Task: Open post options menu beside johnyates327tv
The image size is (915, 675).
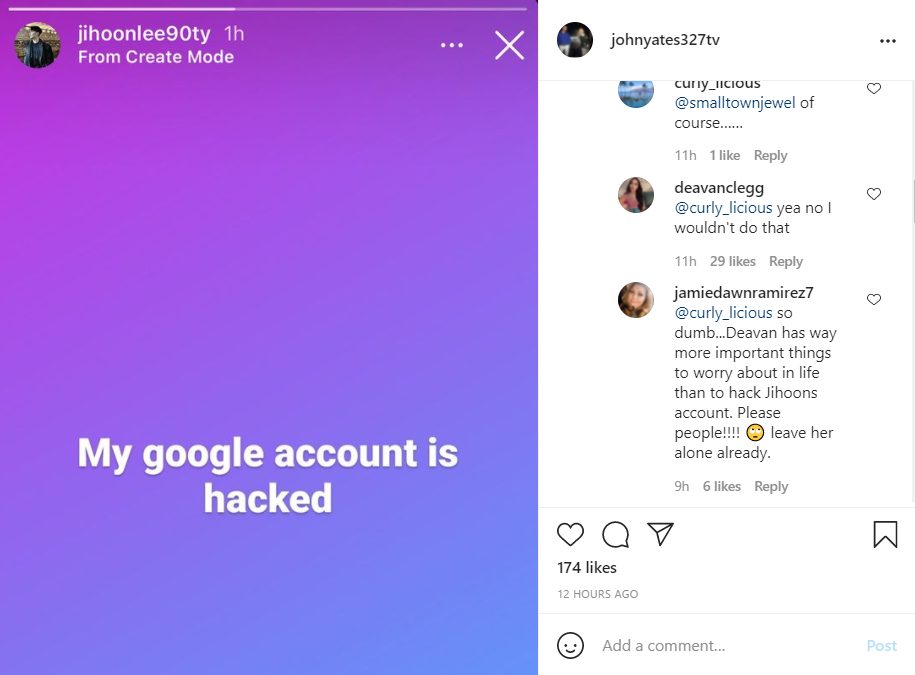Action: coord(887,41)
